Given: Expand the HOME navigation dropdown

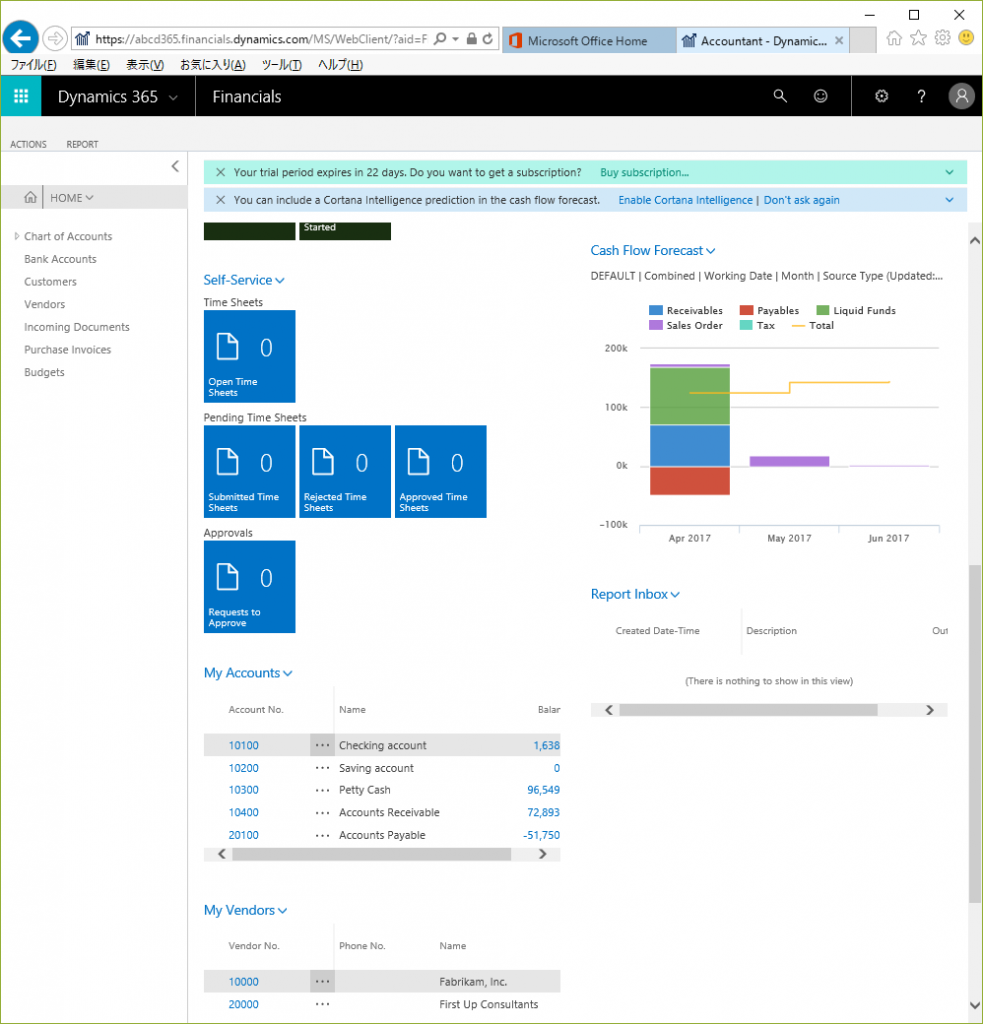Looking at the screenshot, I should coord(89,198).
